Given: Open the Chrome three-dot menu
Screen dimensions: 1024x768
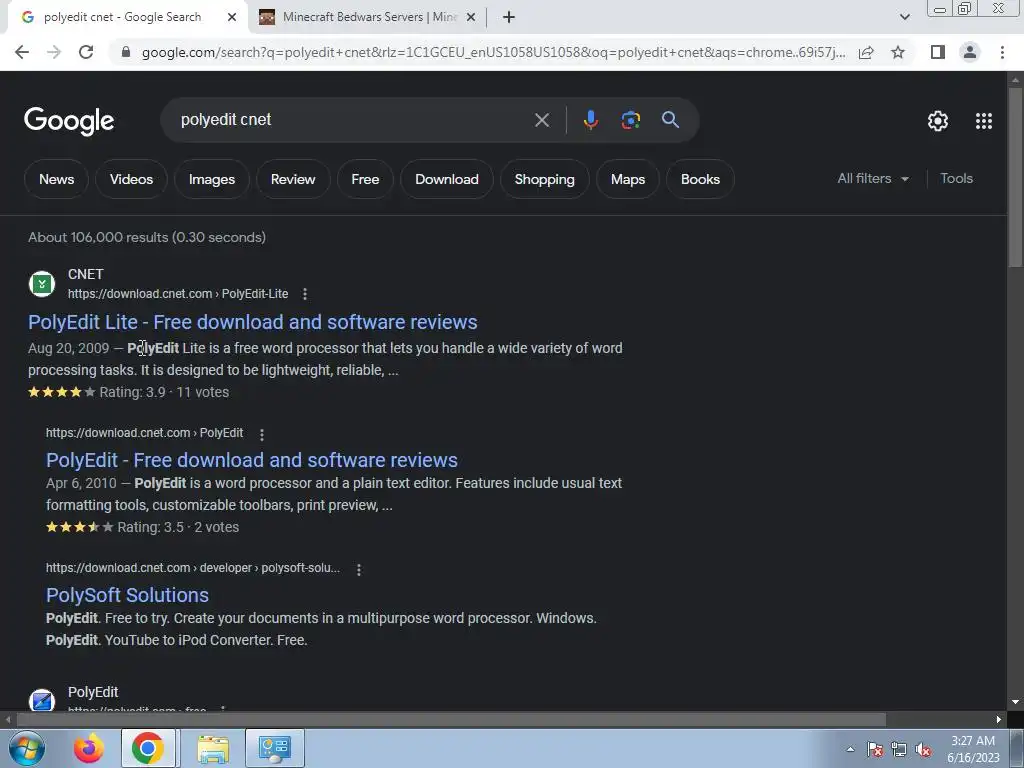Looking at the screenshot, I should [1002, 52].
